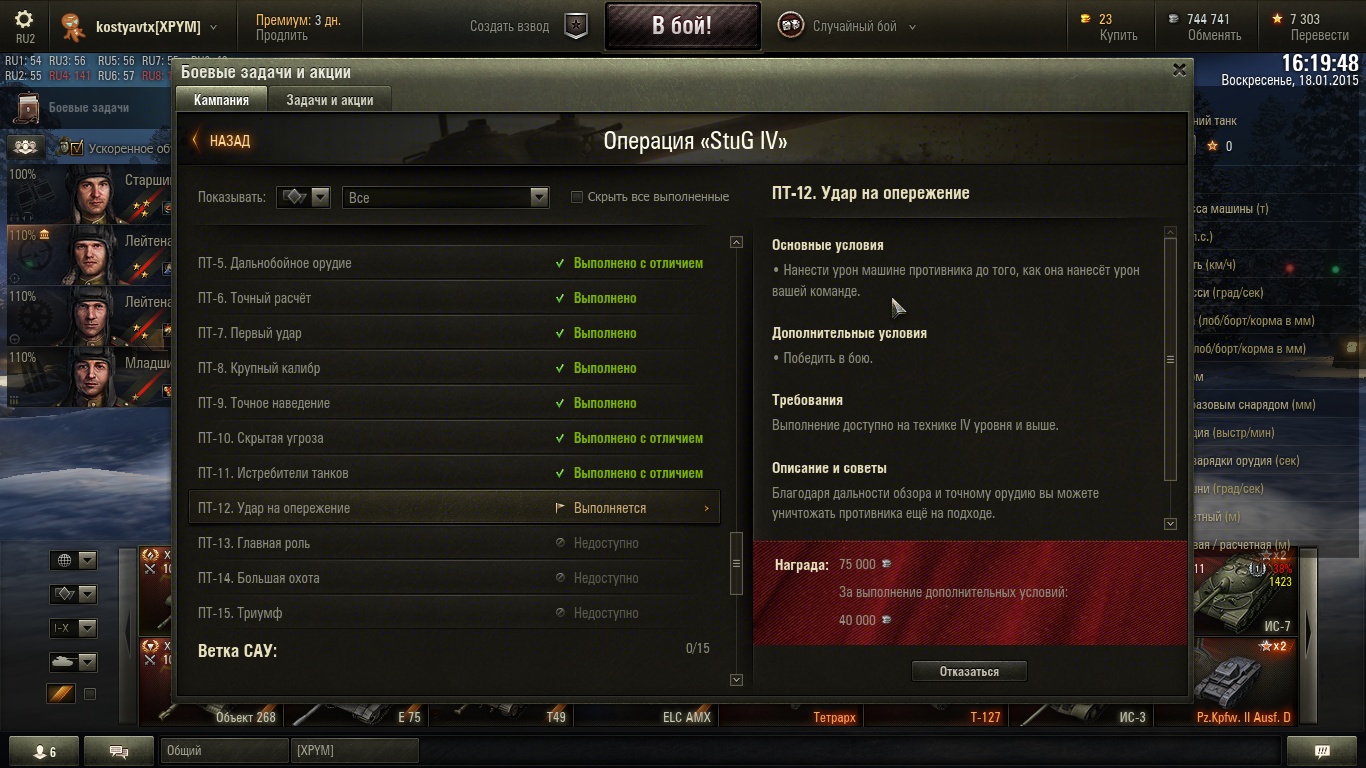Enable the Скрыть все выполненные checkbox
1366x768 pixels.
pyautogui.click(x=577, y=197)
